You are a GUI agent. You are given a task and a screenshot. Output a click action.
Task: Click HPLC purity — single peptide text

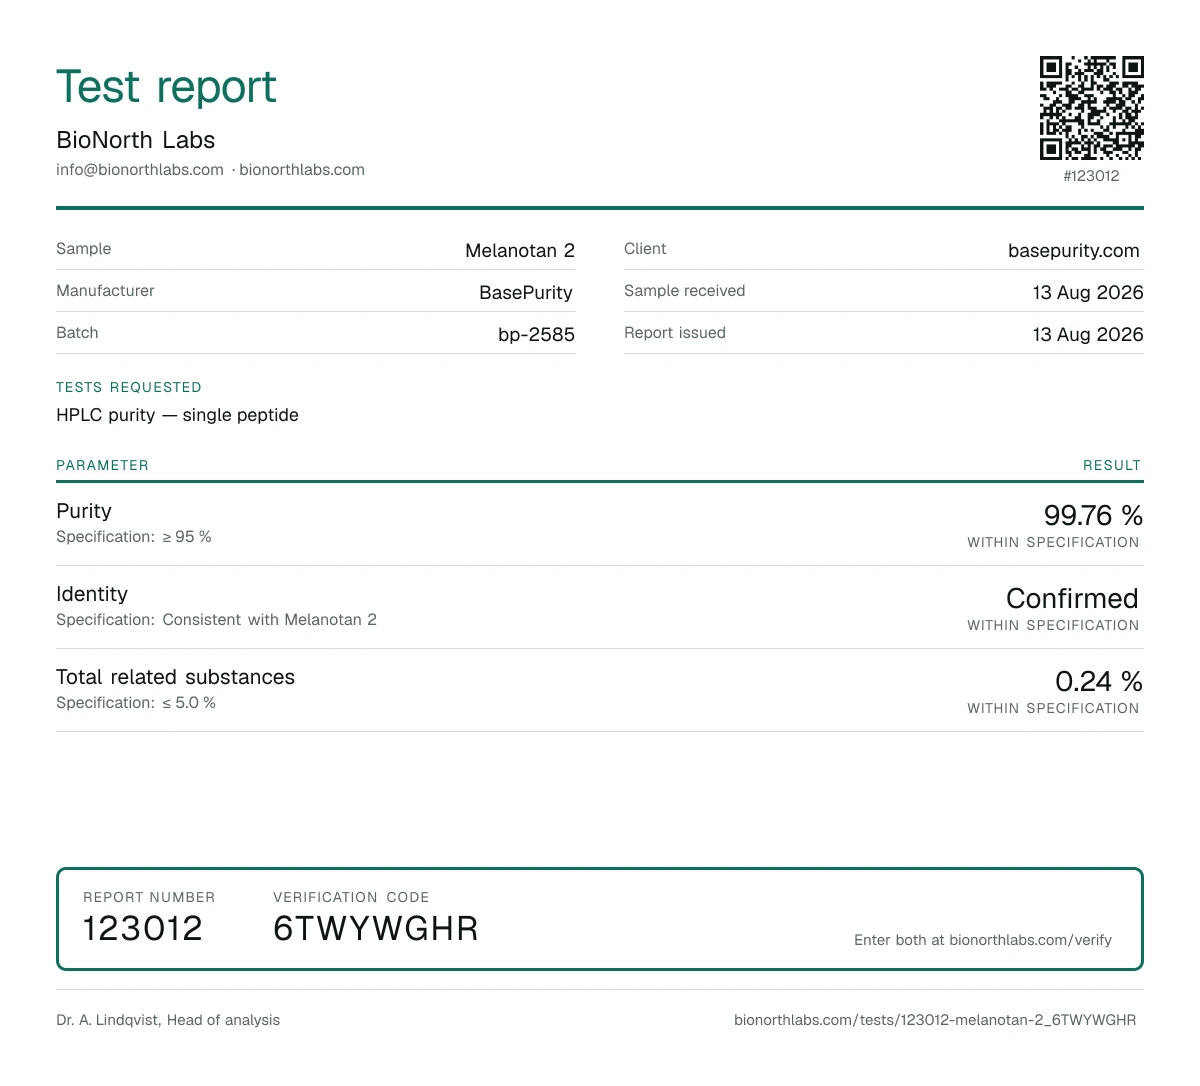click(x=177, y=415)
